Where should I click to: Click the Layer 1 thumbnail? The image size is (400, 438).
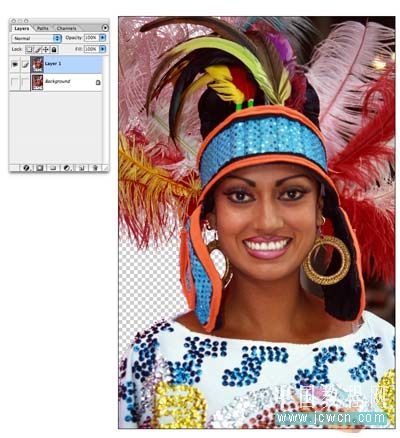tap(37, 65)
